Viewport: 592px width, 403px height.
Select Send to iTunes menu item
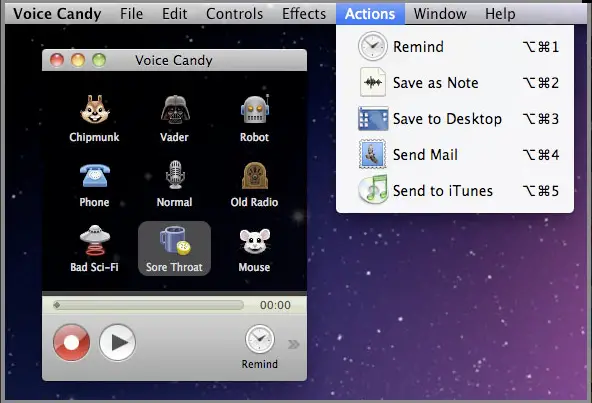tap(455, 190)
